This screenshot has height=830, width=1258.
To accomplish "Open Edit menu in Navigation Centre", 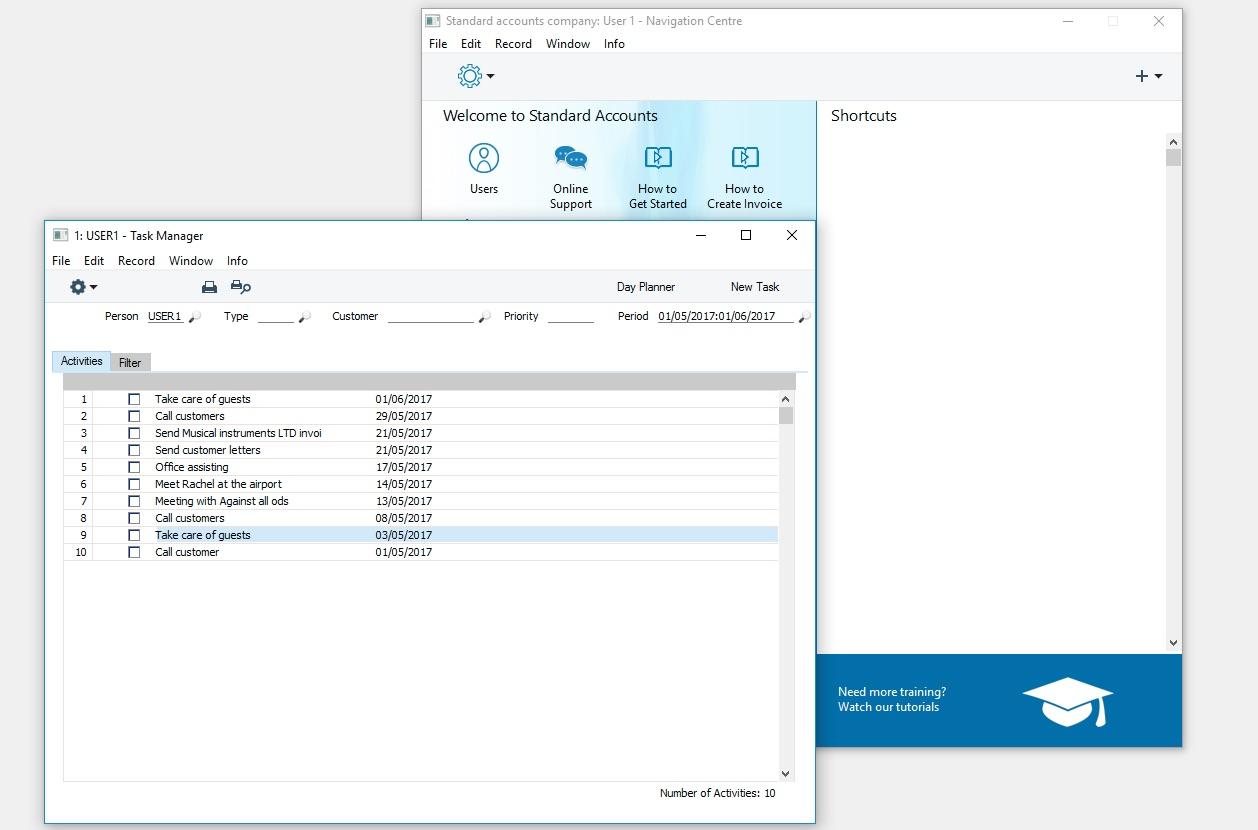I will tap(471, 44).
